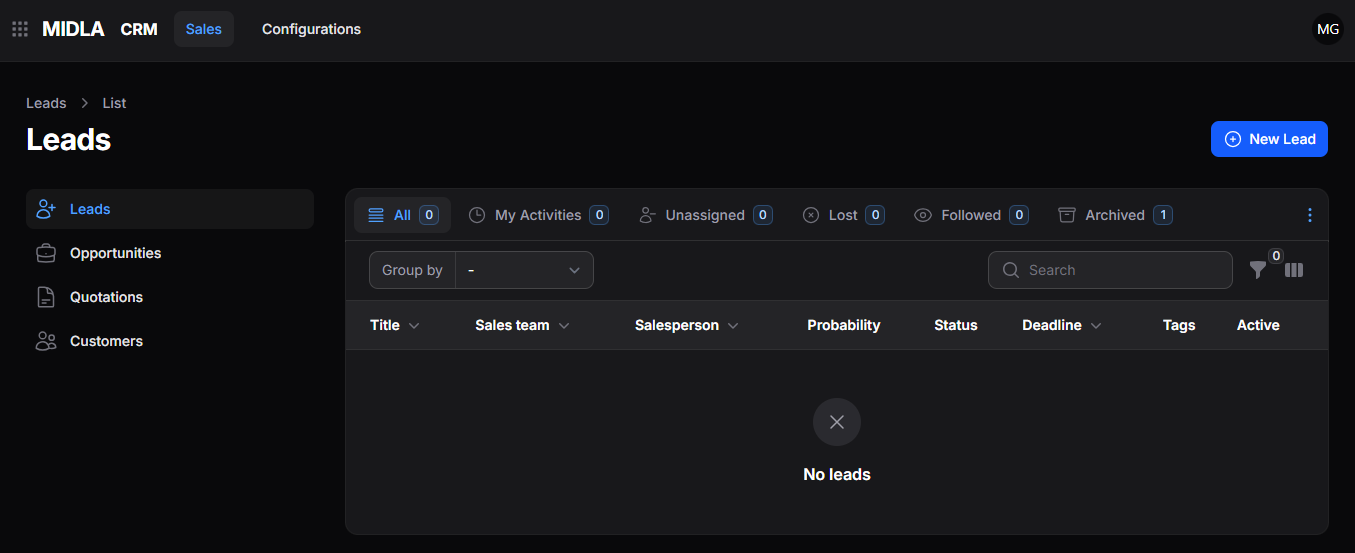Image resolution: width=1355 pixels, height=553 pixels.
Task: Switch to the All tab
Action: [402, 215]
